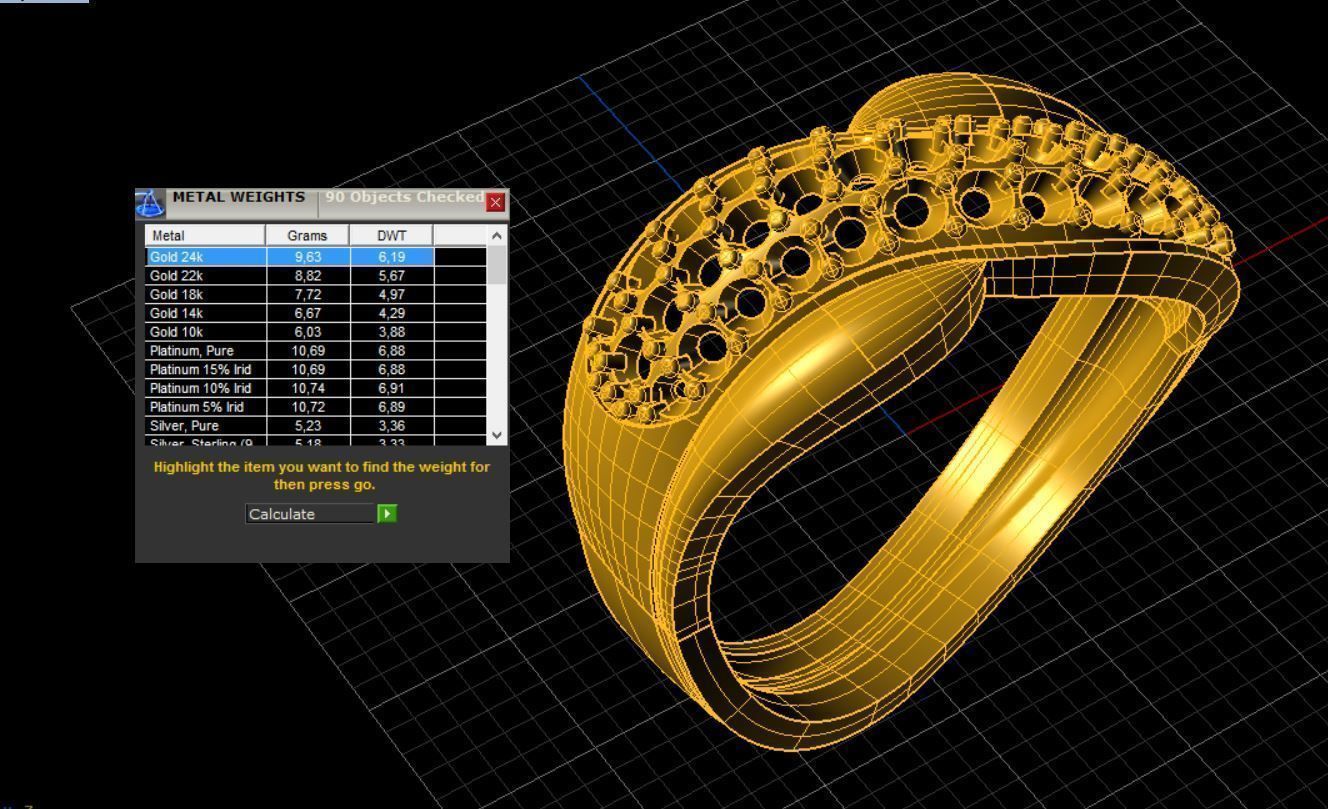The height and width of the screenshot is (809, 1328).
Task: Click the scroll up arrow of metals list
Action: pyautogui.click(x=497, y=235)
